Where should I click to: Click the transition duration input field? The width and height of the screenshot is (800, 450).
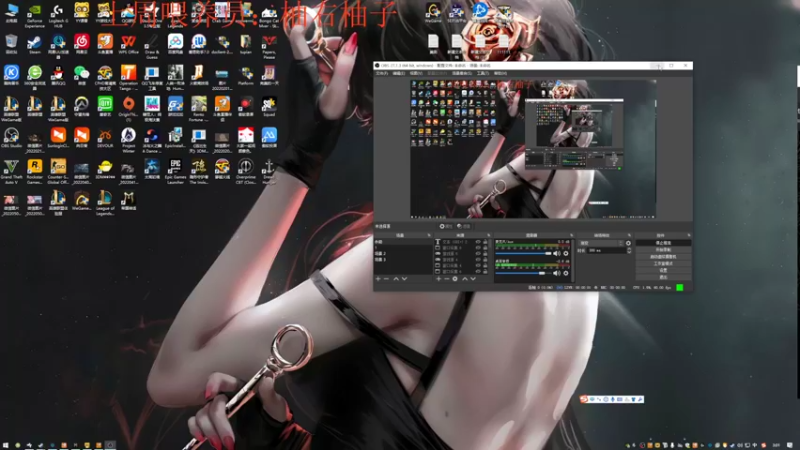606,251
